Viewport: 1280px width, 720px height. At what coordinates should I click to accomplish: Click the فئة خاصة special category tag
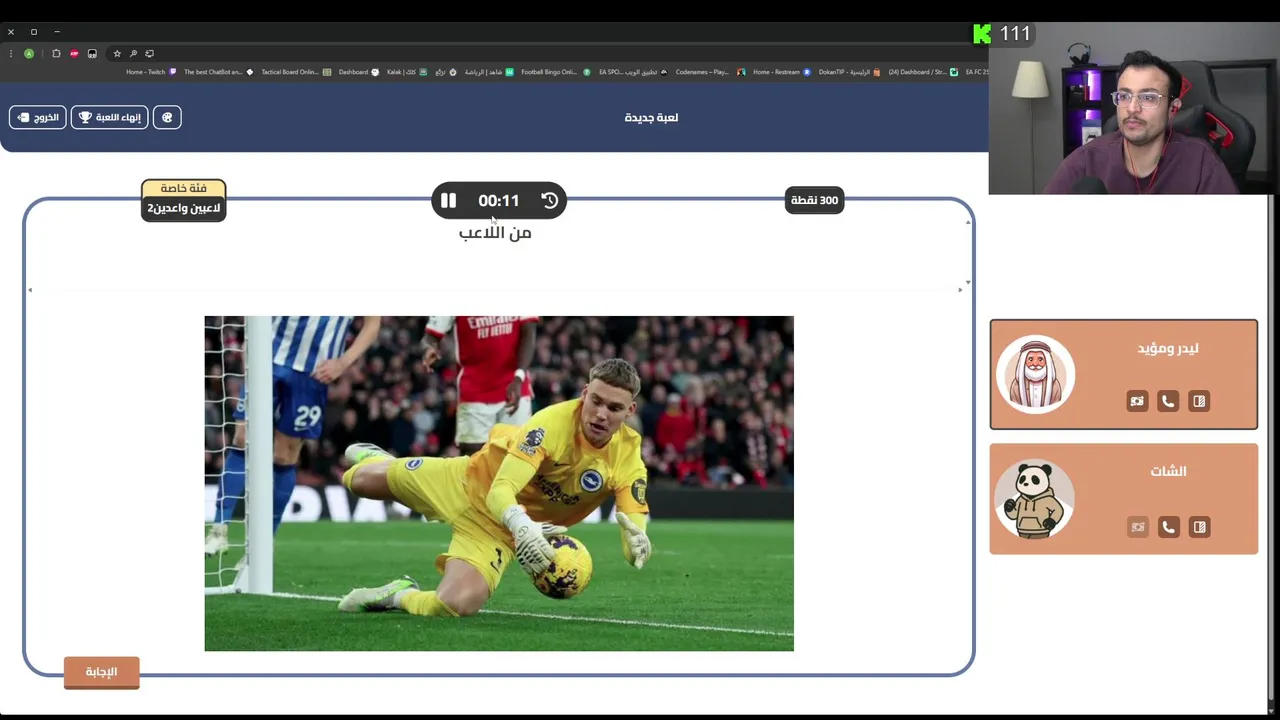(x=184, y=188)
